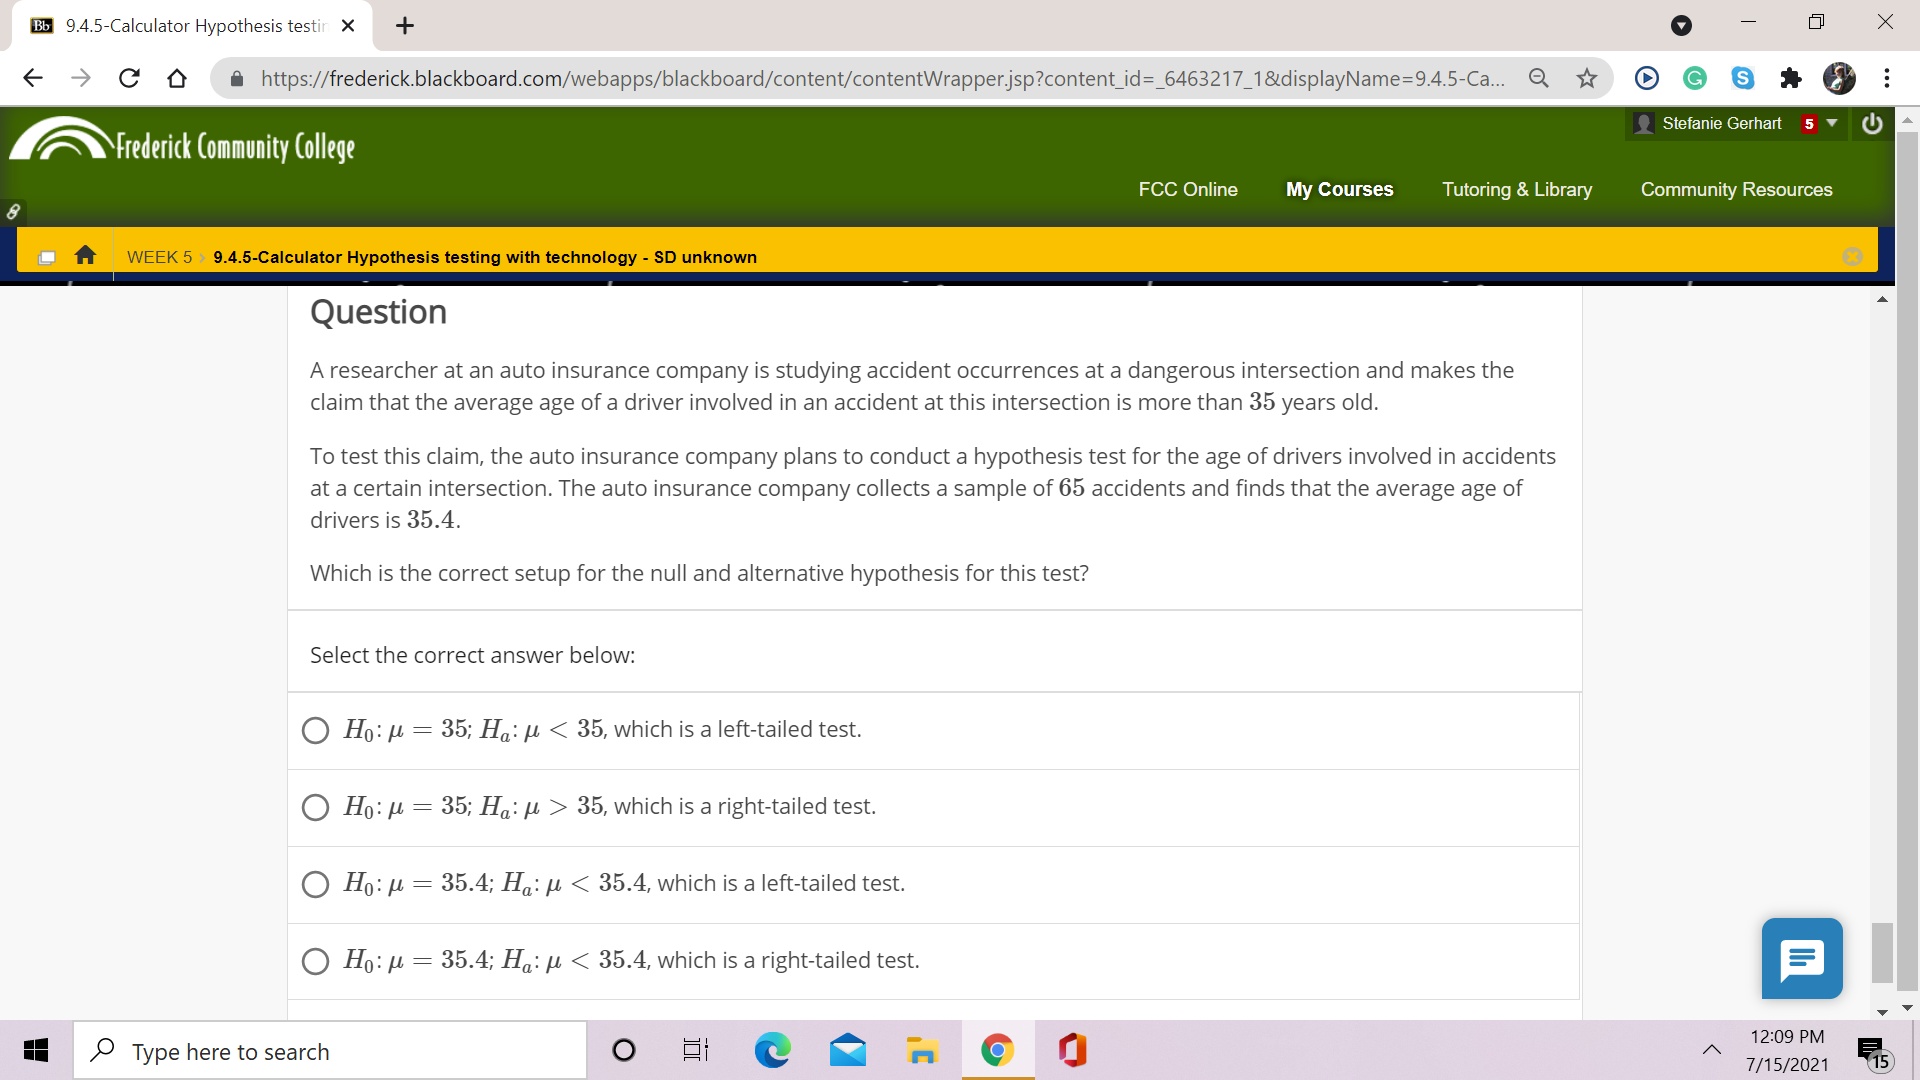Choose the last answer option with mean 35.4
This screenshot has width=1920, height=1080.
click(x=315, y=961)
